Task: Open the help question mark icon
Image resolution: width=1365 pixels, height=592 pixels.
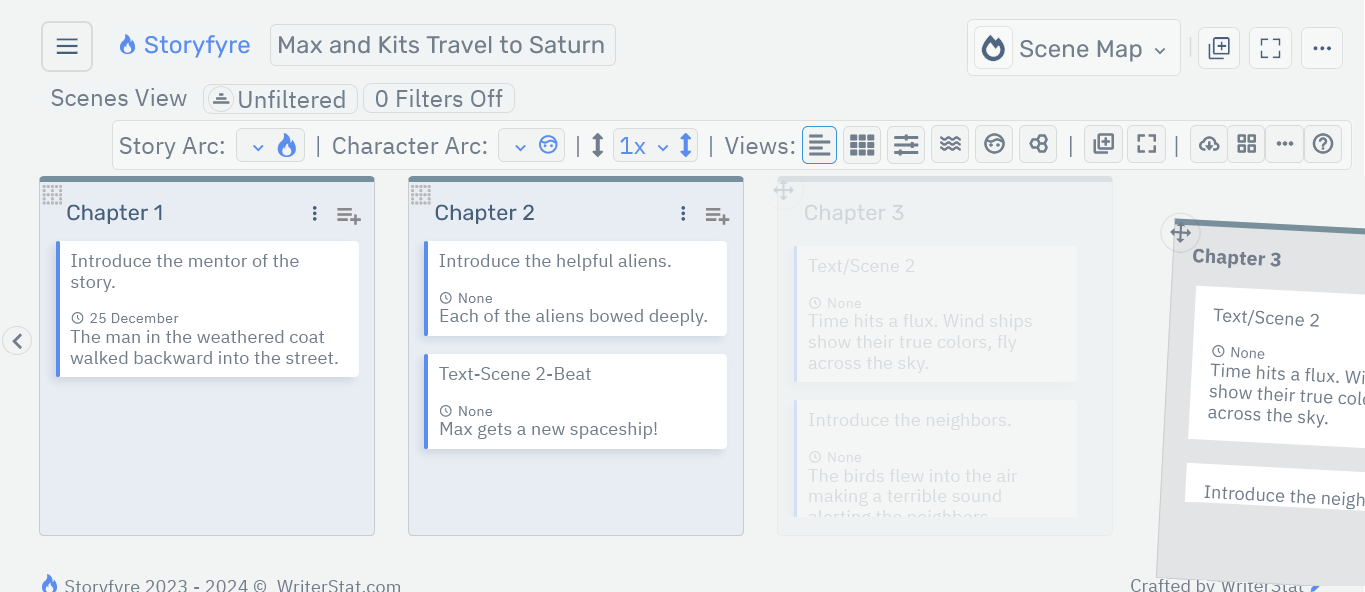Action: click(x=1323, y=144)
